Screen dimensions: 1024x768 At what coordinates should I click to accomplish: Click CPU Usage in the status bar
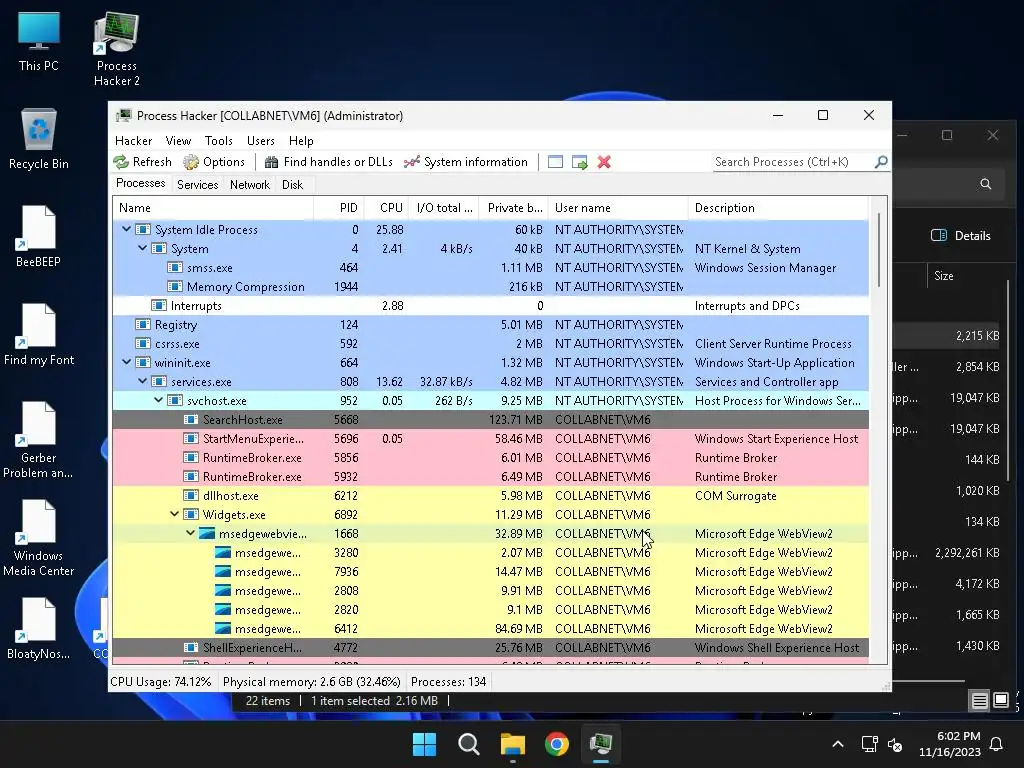(x=161, y=682)
